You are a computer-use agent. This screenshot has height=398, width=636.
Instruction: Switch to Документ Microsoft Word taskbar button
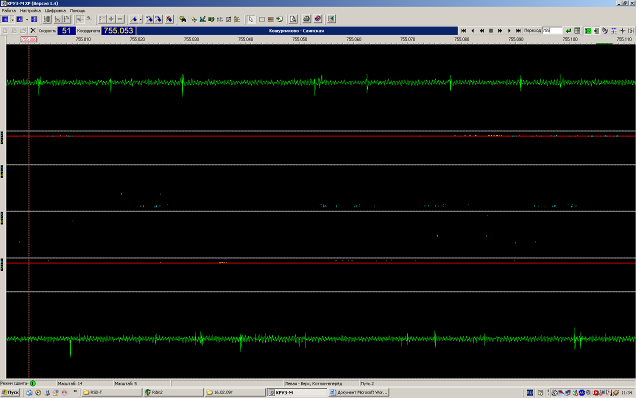click(359, 392)
